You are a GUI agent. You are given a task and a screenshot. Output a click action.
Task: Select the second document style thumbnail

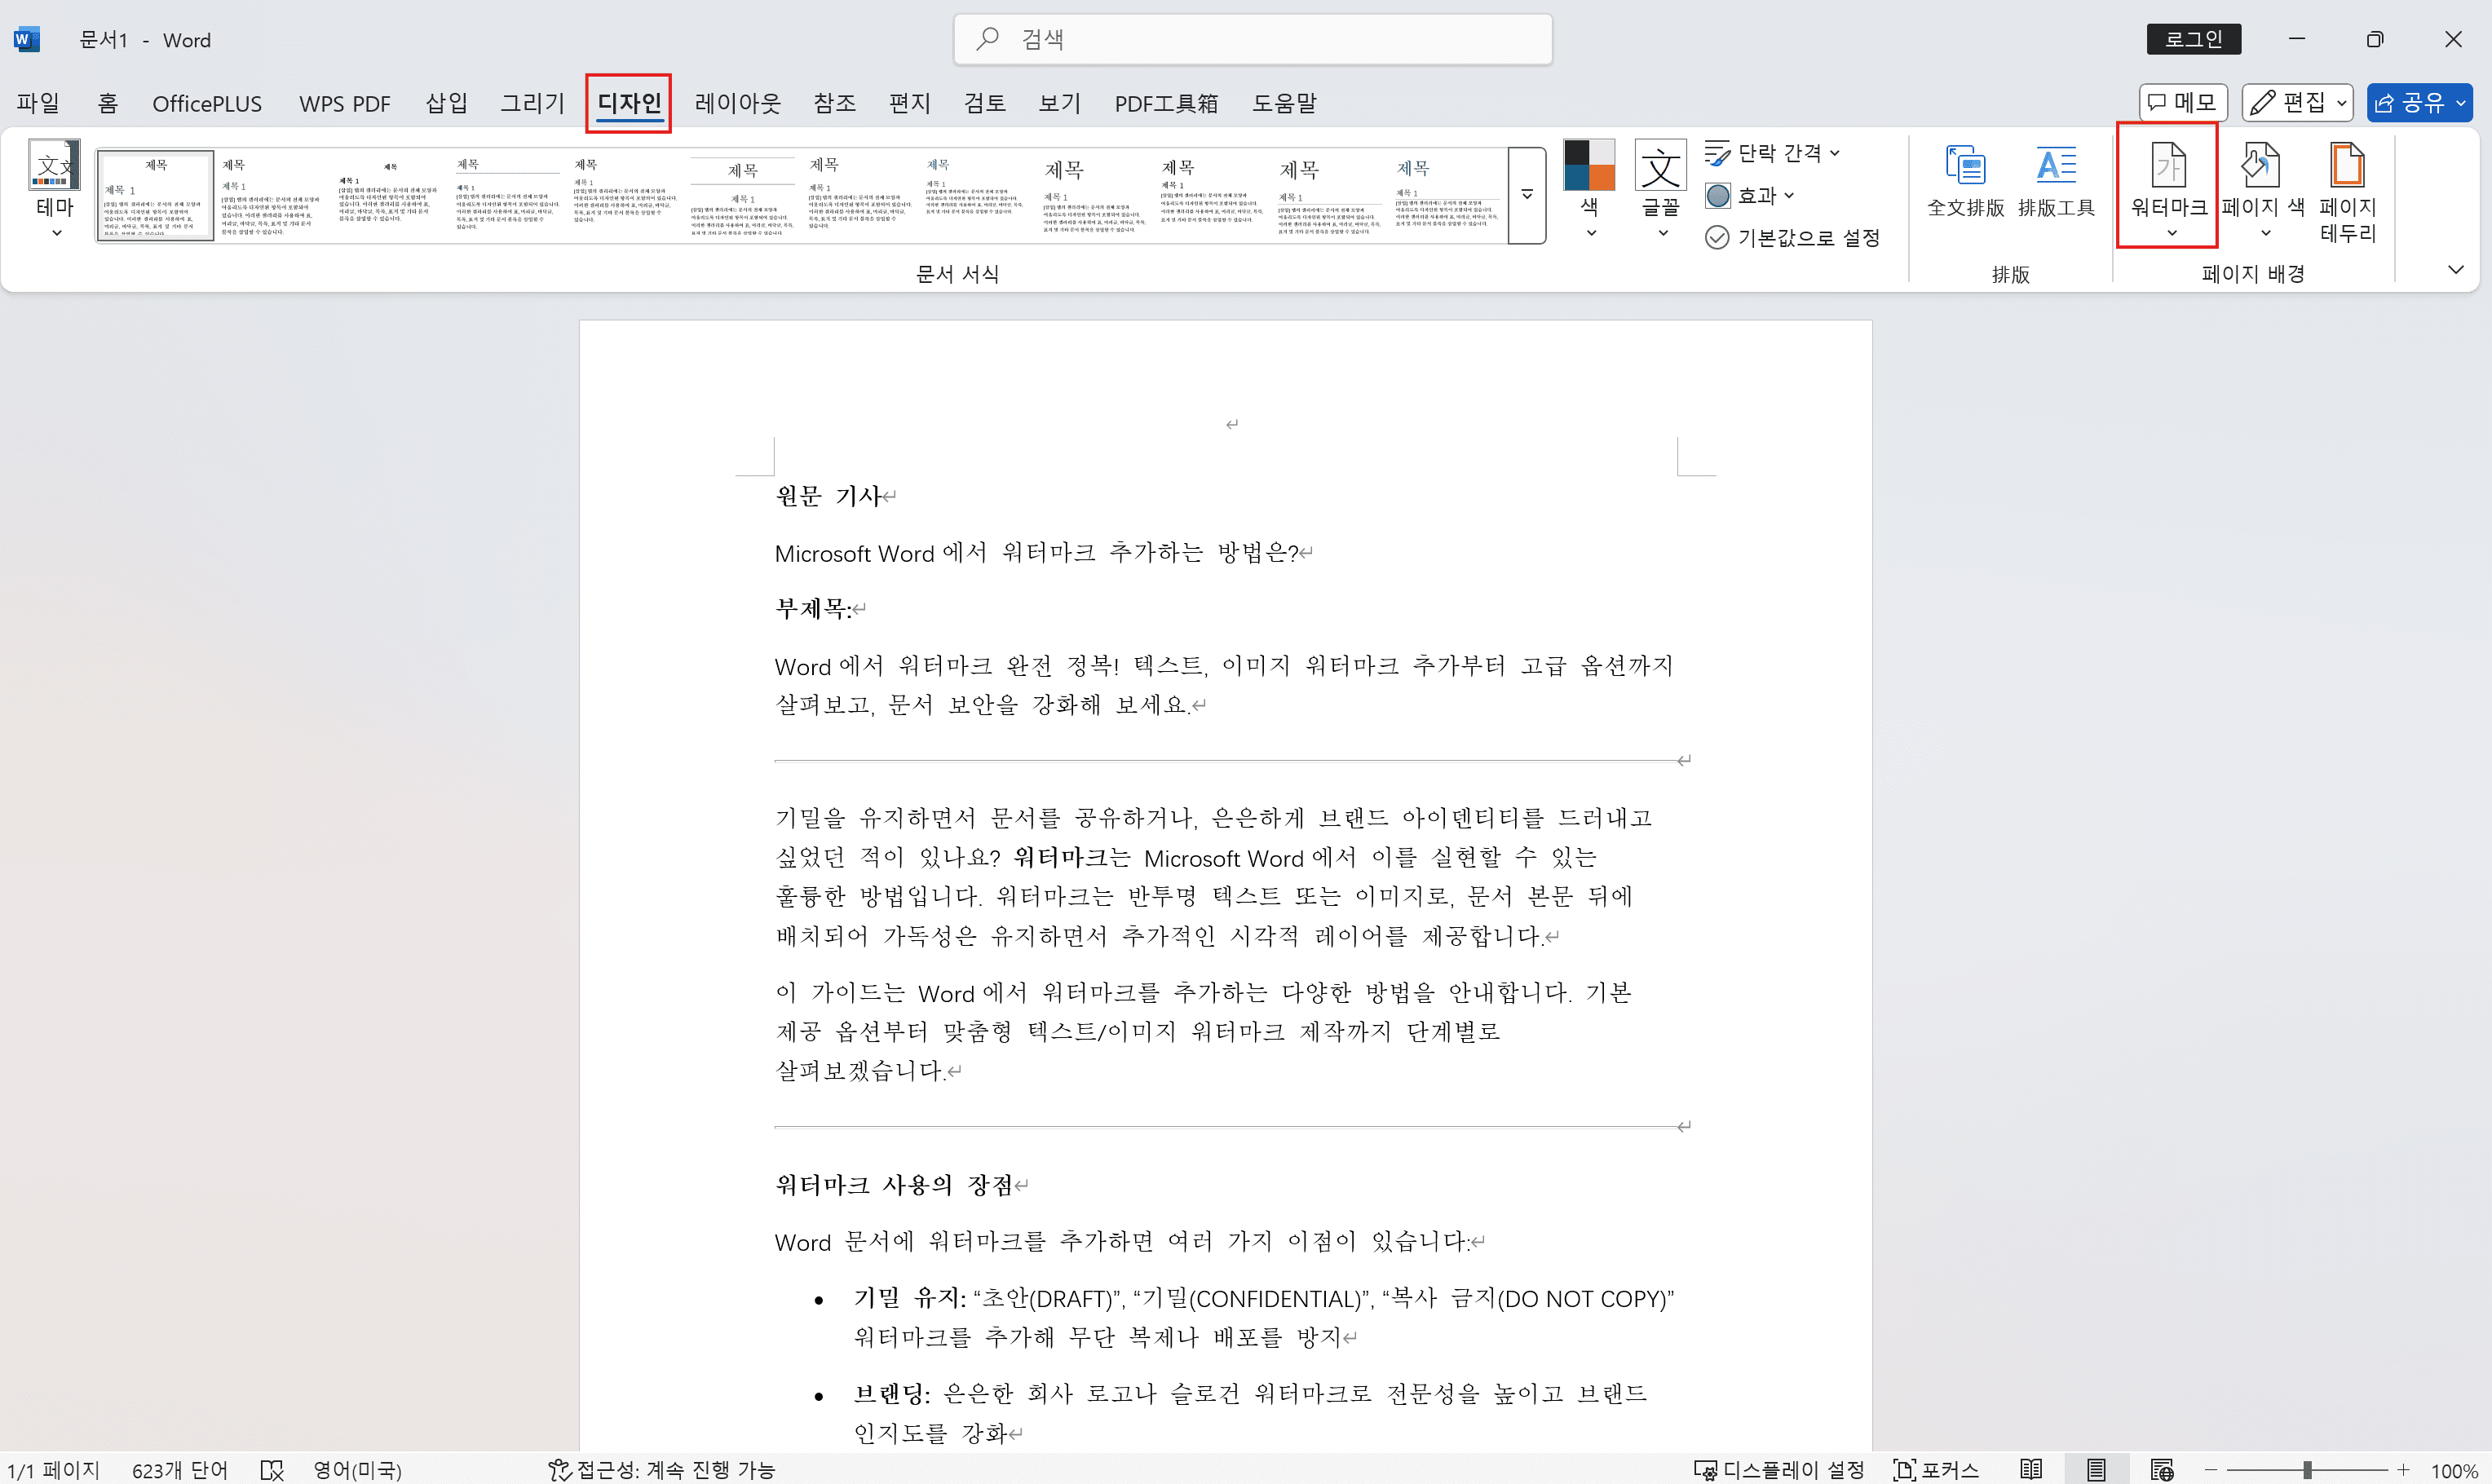[x=272, y=195]
